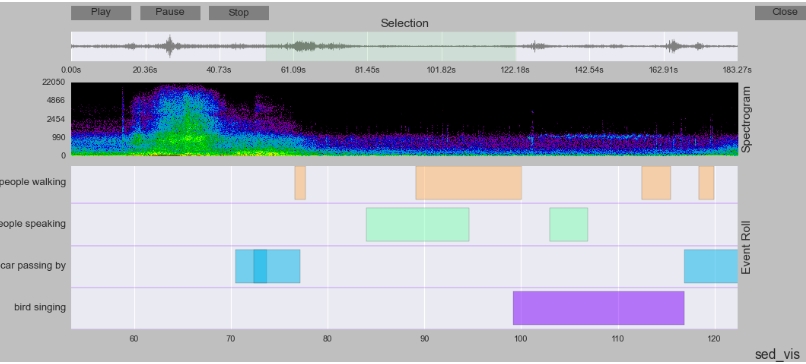
Task: Click the waveform burst near 162.91s
Action: pyautogui.click(x=672, y=46)
